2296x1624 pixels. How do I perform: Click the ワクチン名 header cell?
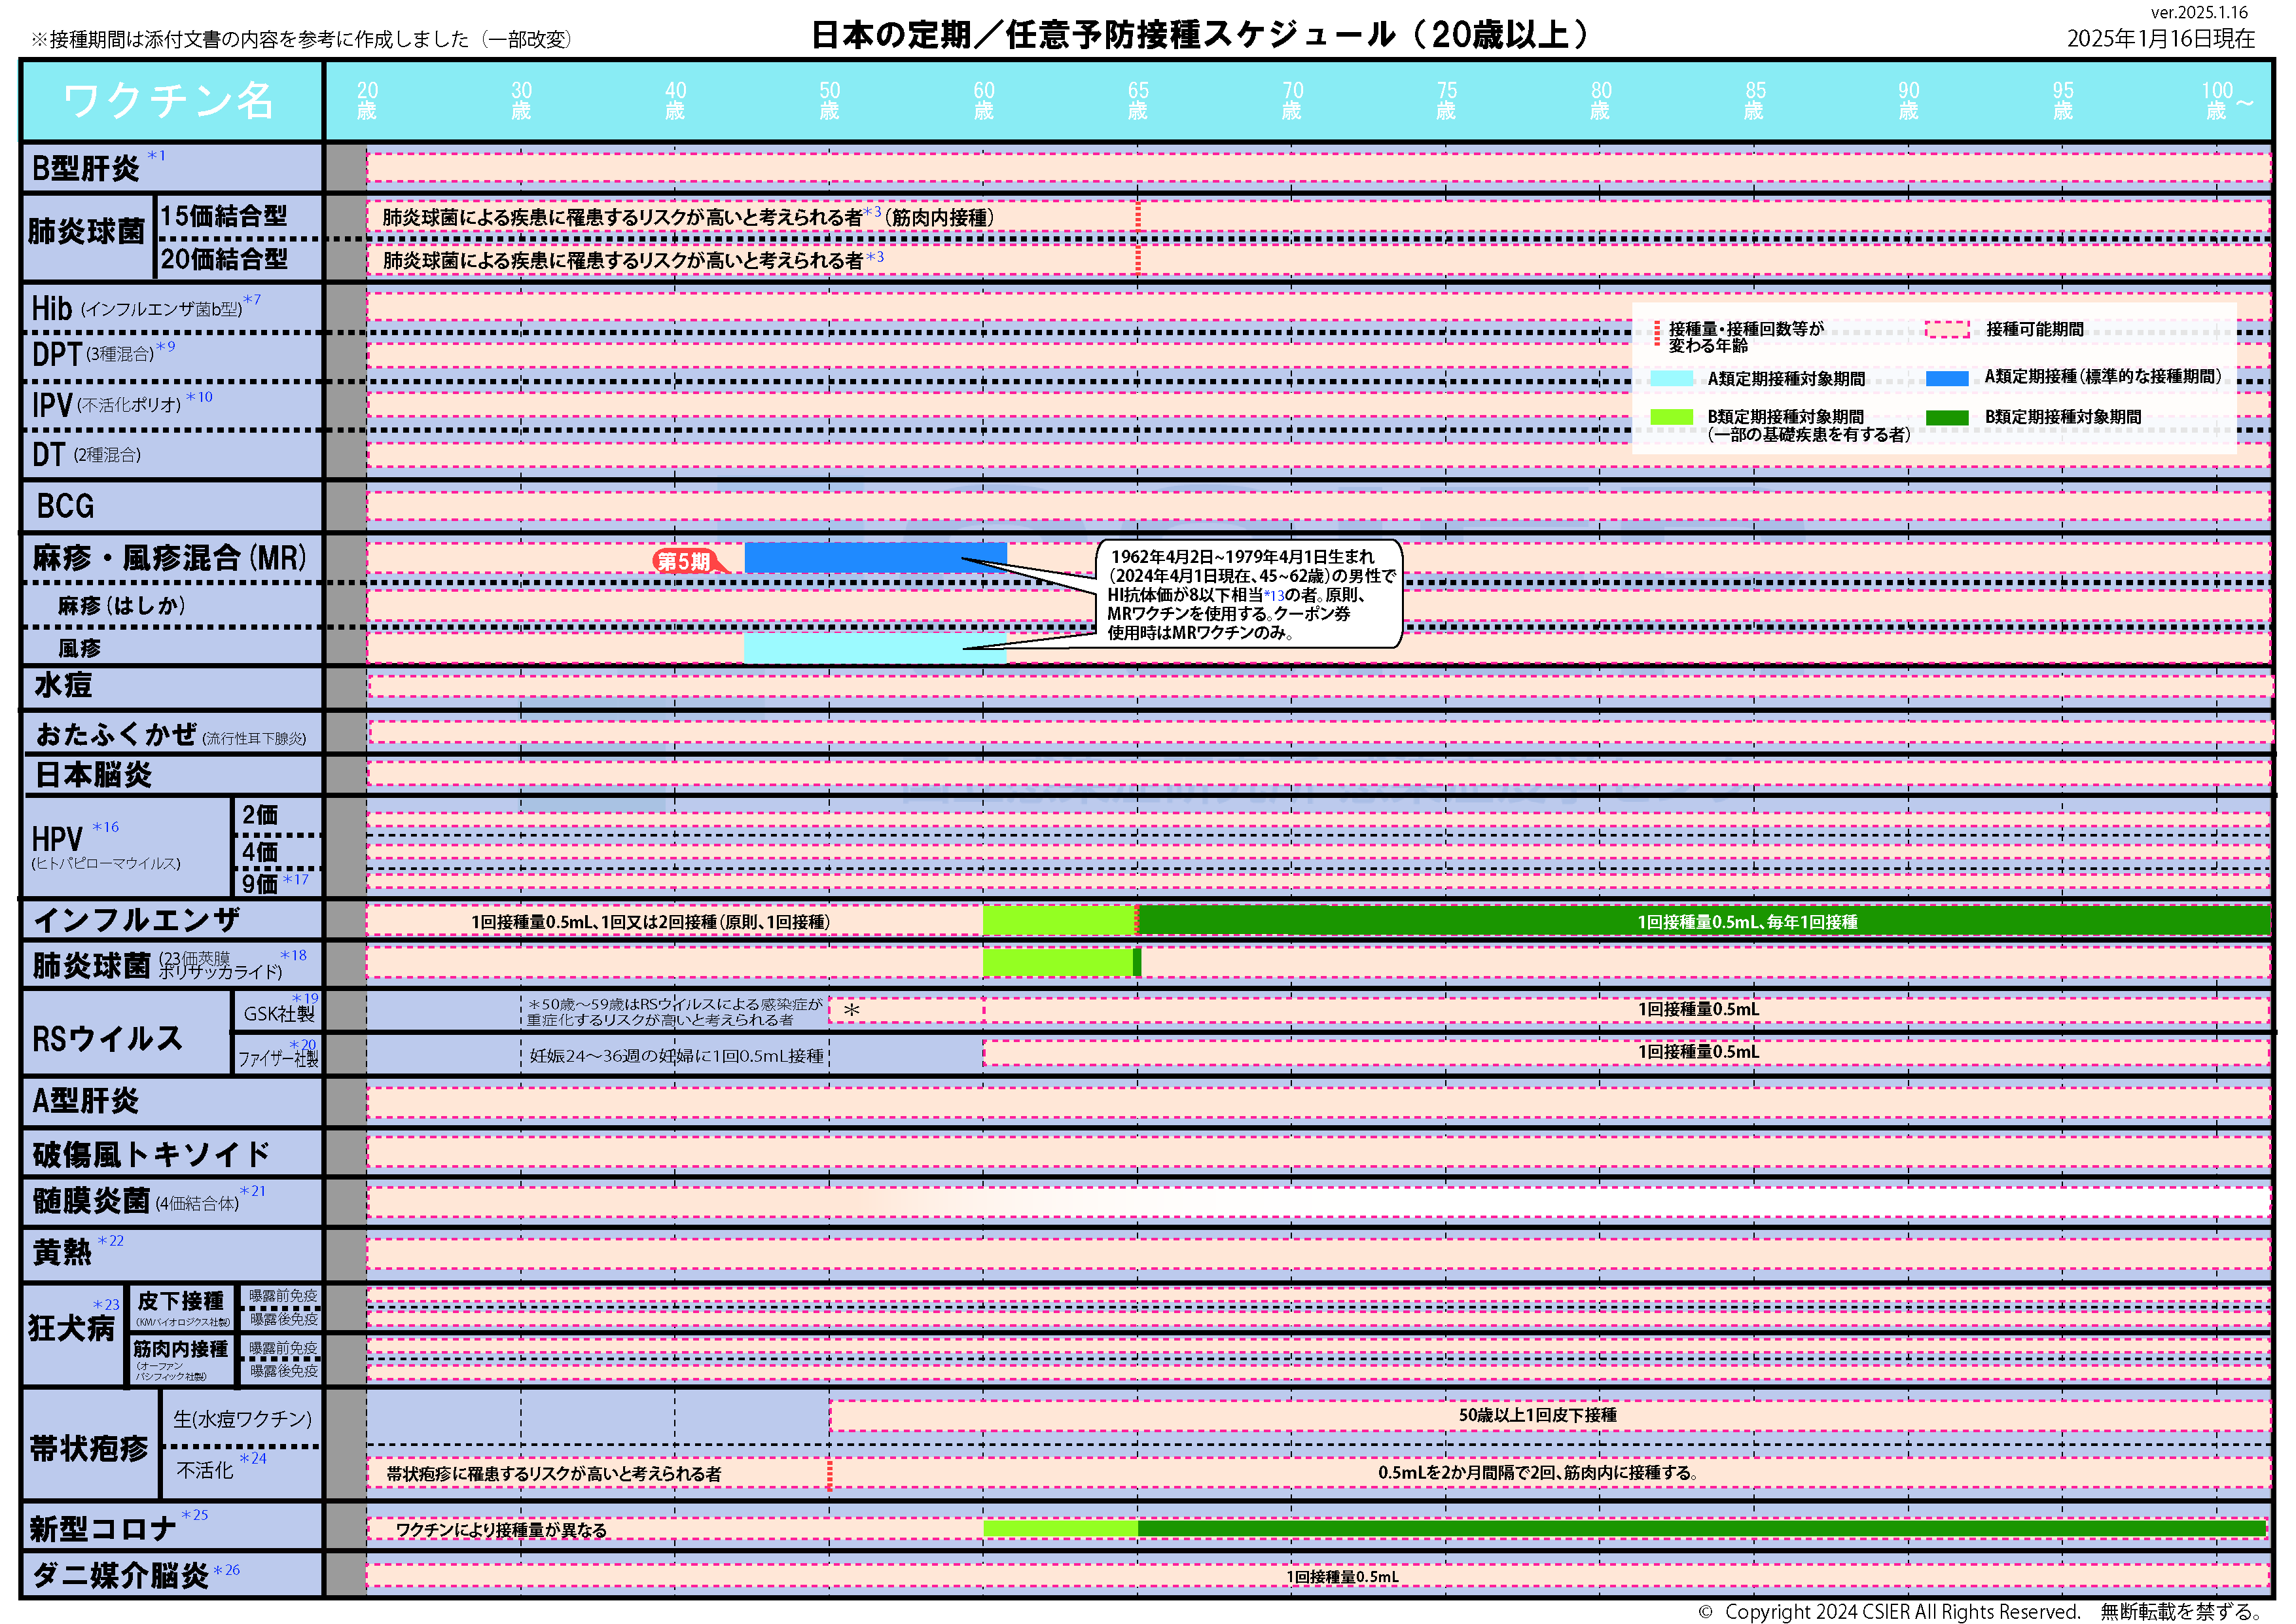169,101
